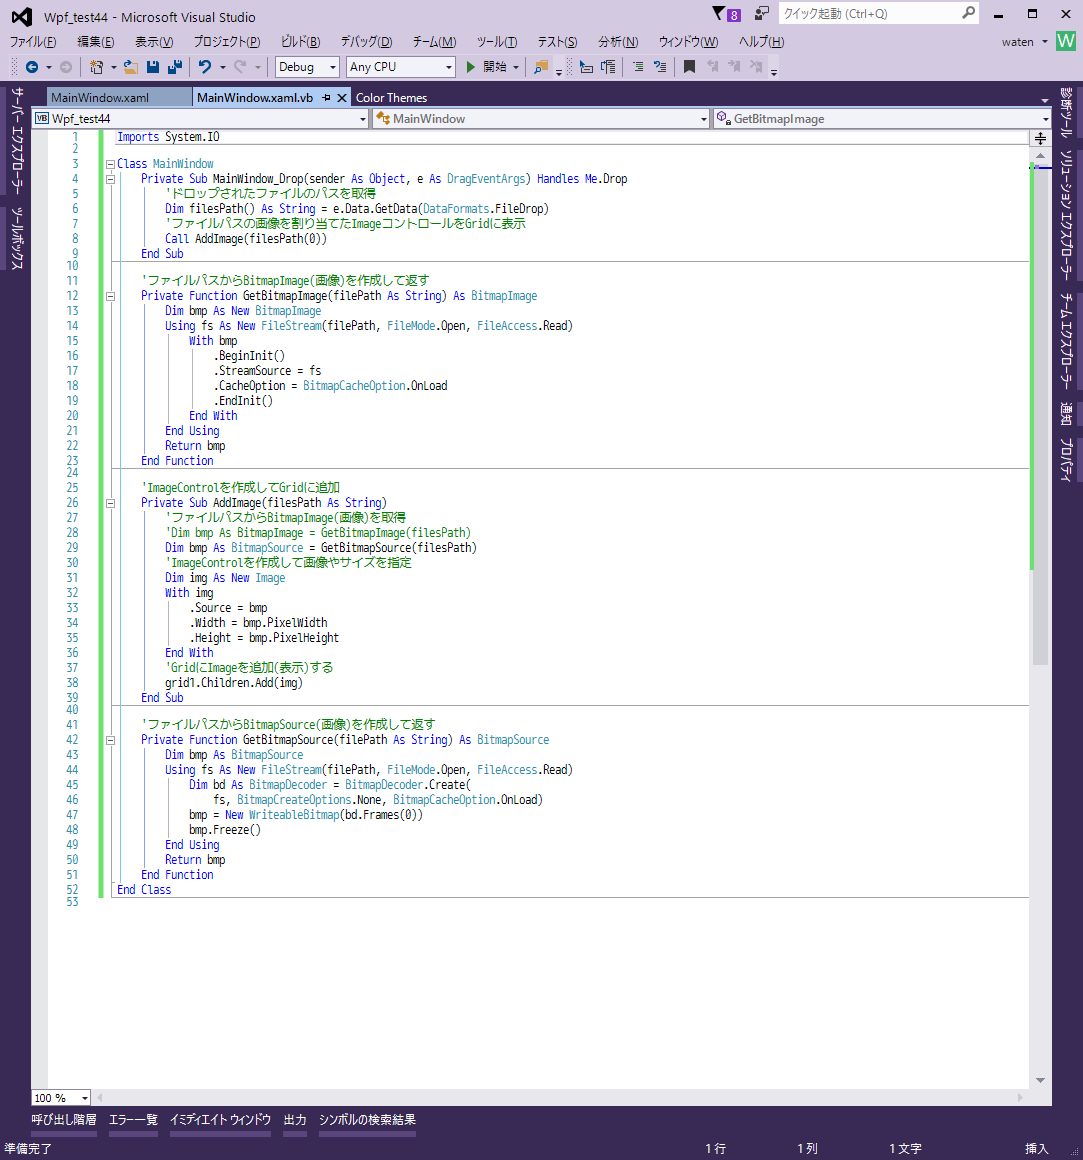Image resolution: width=1083 pixels, height=1160 pixels.
Task: Open the シンボルの検索結果 tab
Action: click(367, 1120)
